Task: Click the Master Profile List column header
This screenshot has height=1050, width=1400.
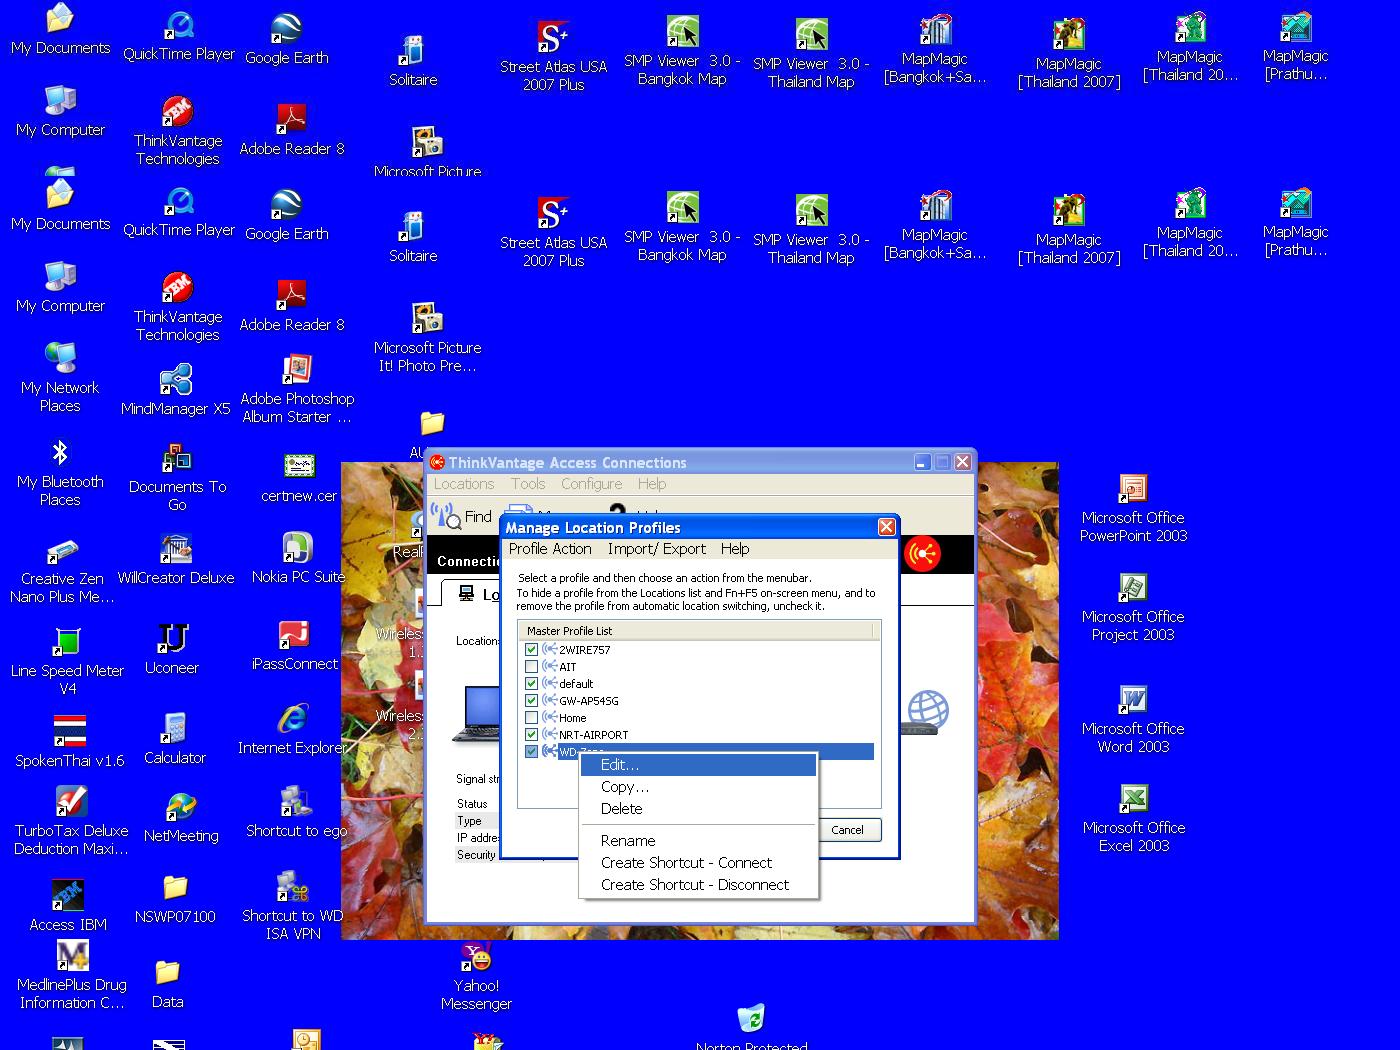Action: click(696, 631)
